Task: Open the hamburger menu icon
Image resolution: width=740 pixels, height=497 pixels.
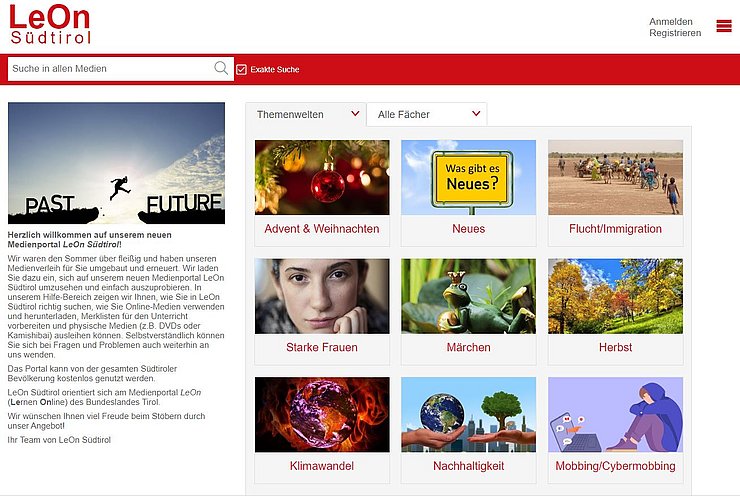Action: 724,26
